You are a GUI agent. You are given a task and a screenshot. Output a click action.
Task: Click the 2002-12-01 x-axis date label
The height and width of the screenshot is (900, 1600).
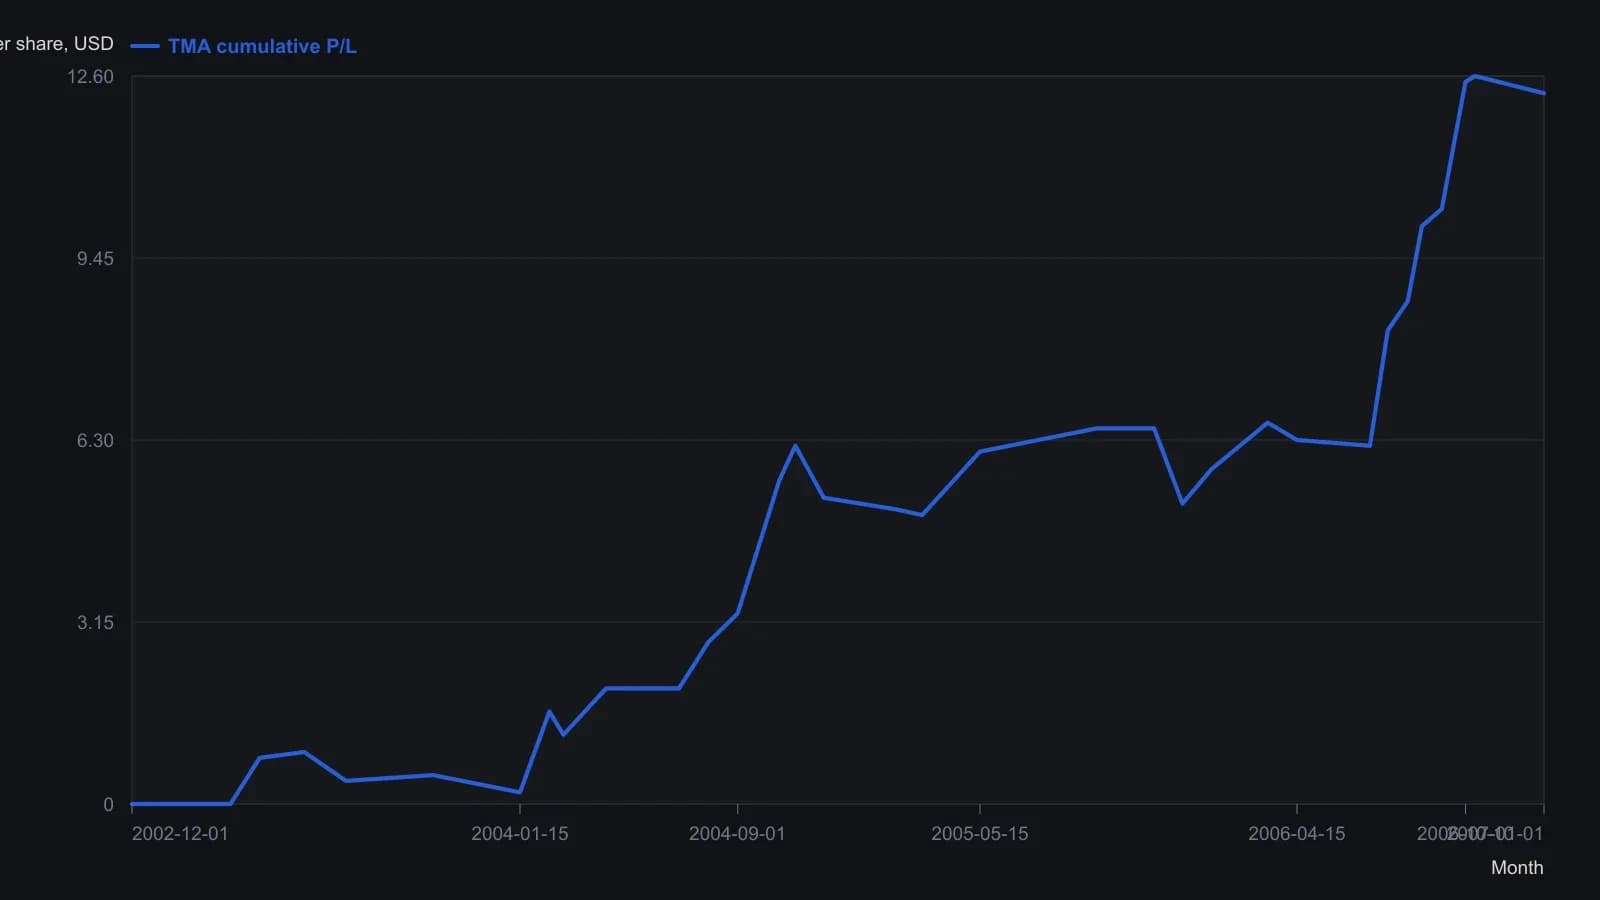(180, 834)
